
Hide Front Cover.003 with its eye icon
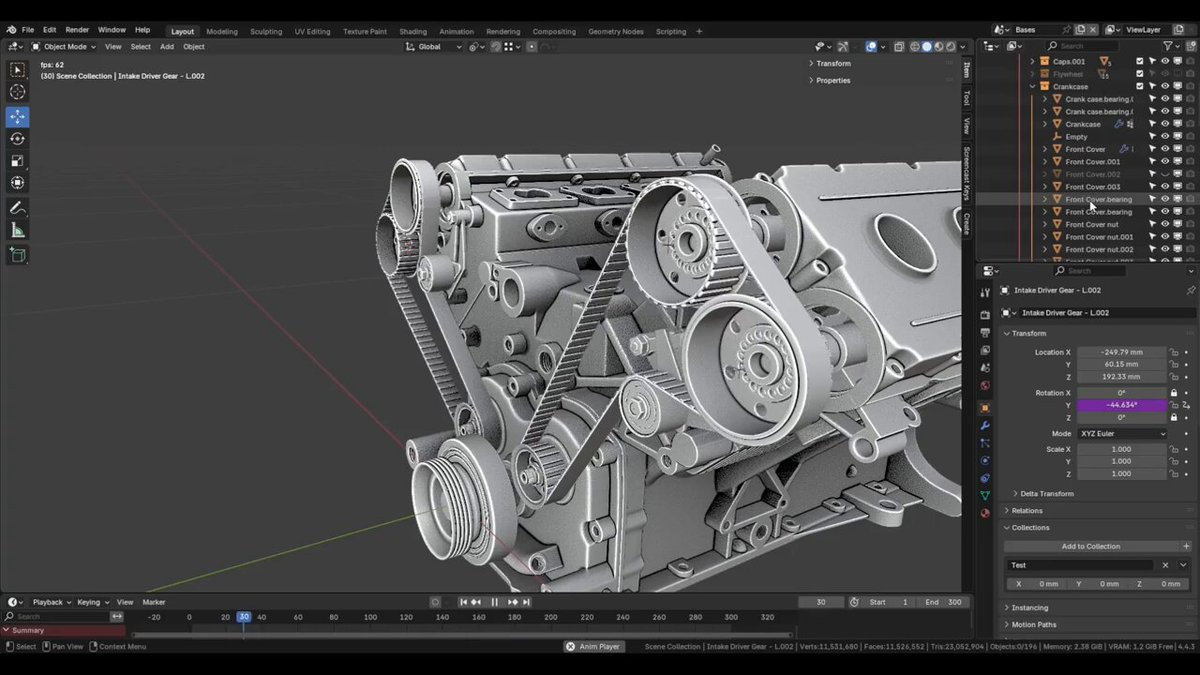pos(1165,186)
